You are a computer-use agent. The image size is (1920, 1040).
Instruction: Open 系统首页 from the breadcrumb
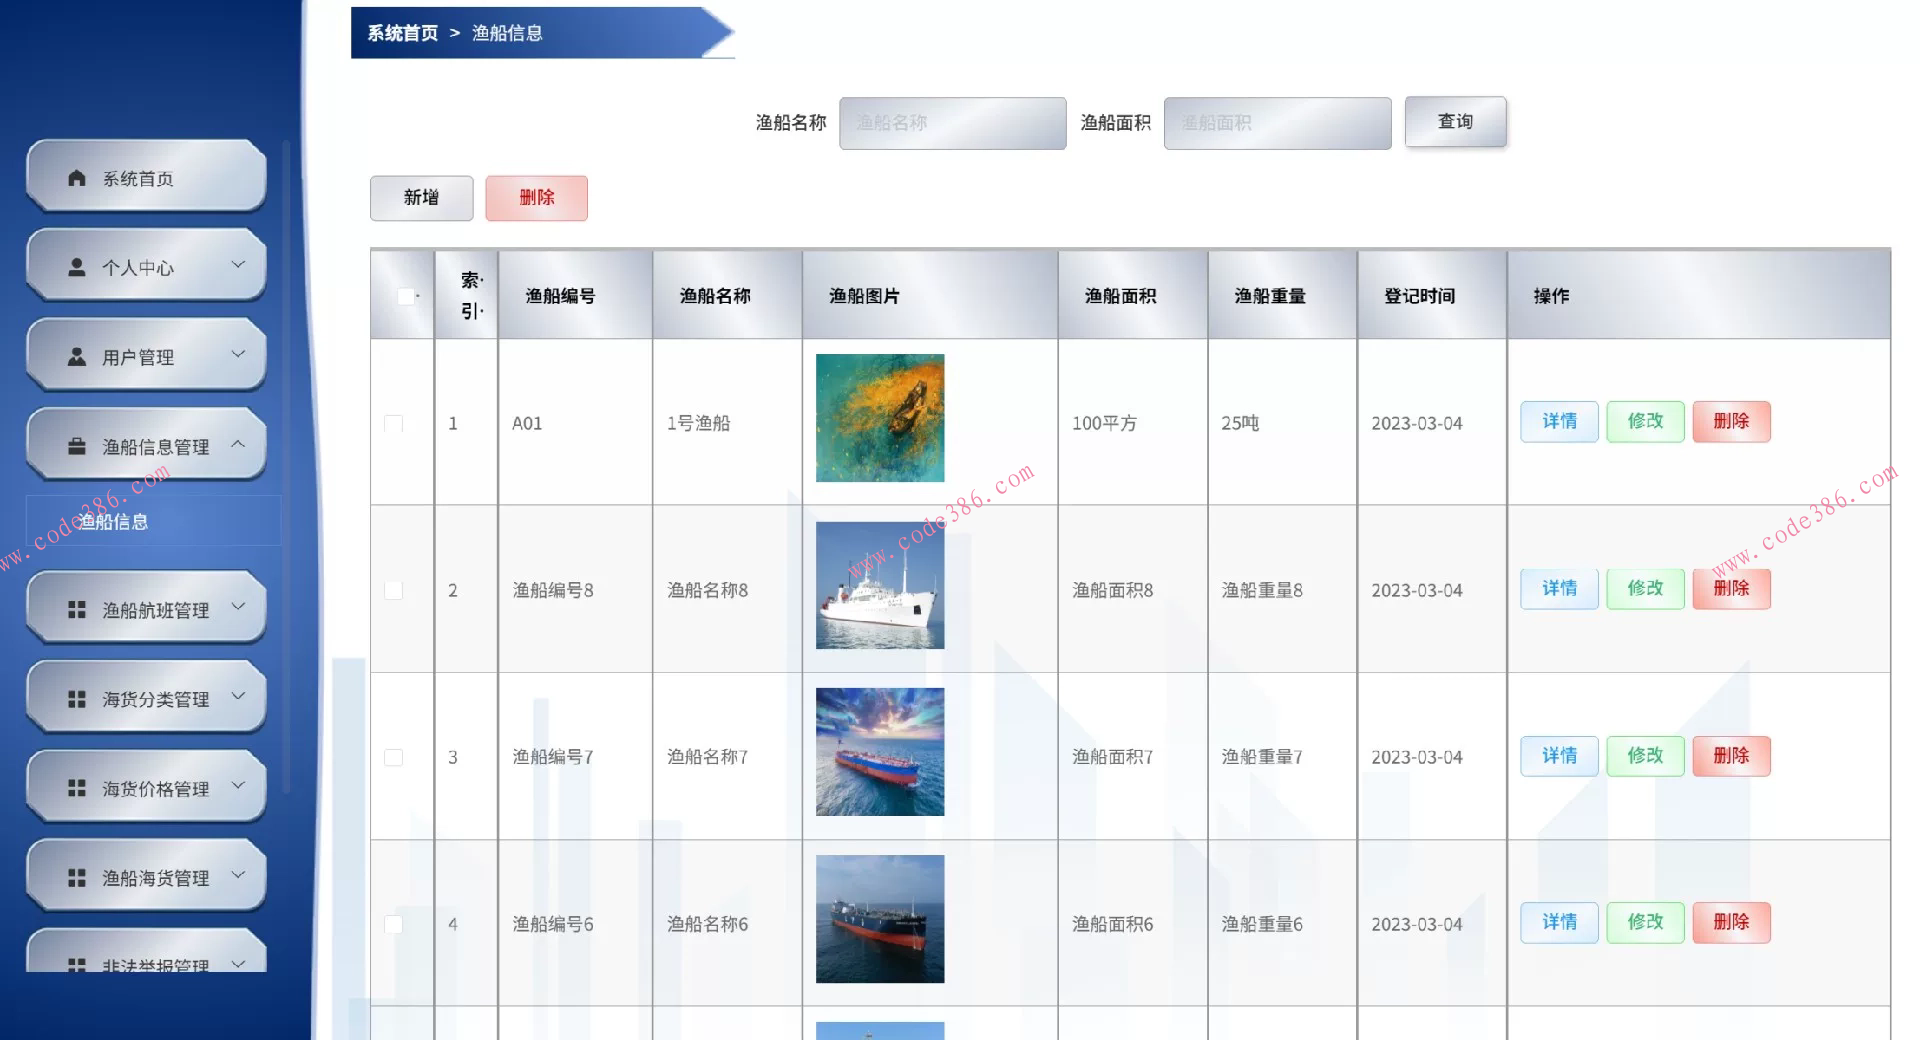[x=401, y=32]
